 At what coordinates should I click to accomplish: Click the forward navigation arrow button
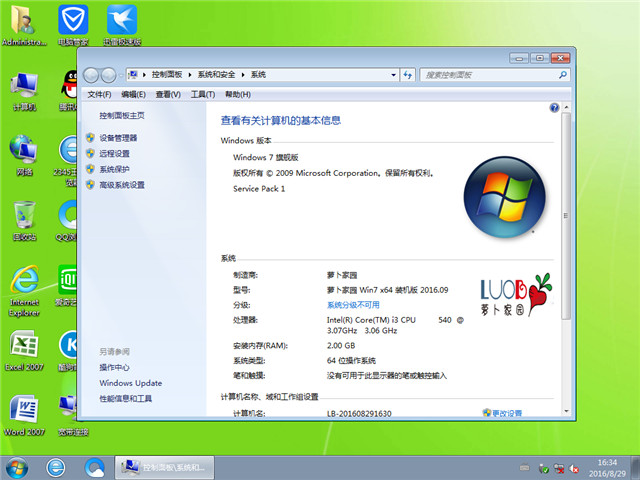click(x=108, y=75)
